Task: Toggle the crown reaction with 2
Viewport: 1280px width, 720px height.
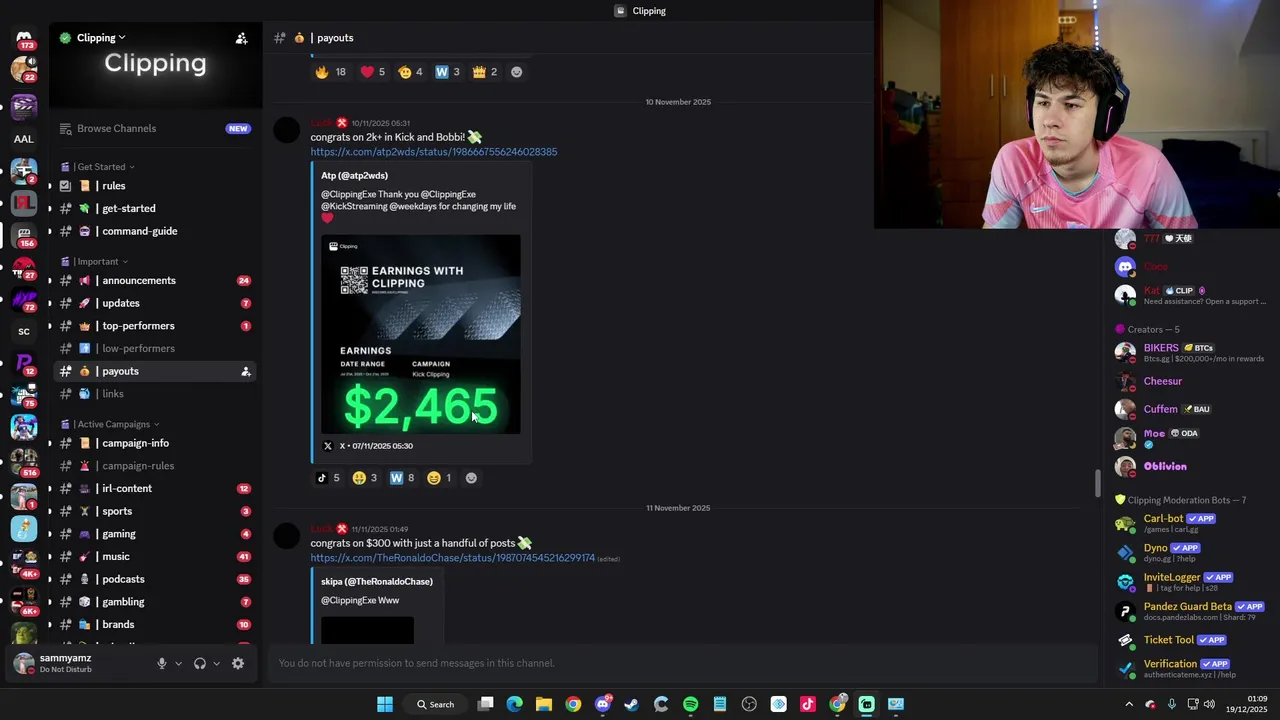Action: pos(484,72)
